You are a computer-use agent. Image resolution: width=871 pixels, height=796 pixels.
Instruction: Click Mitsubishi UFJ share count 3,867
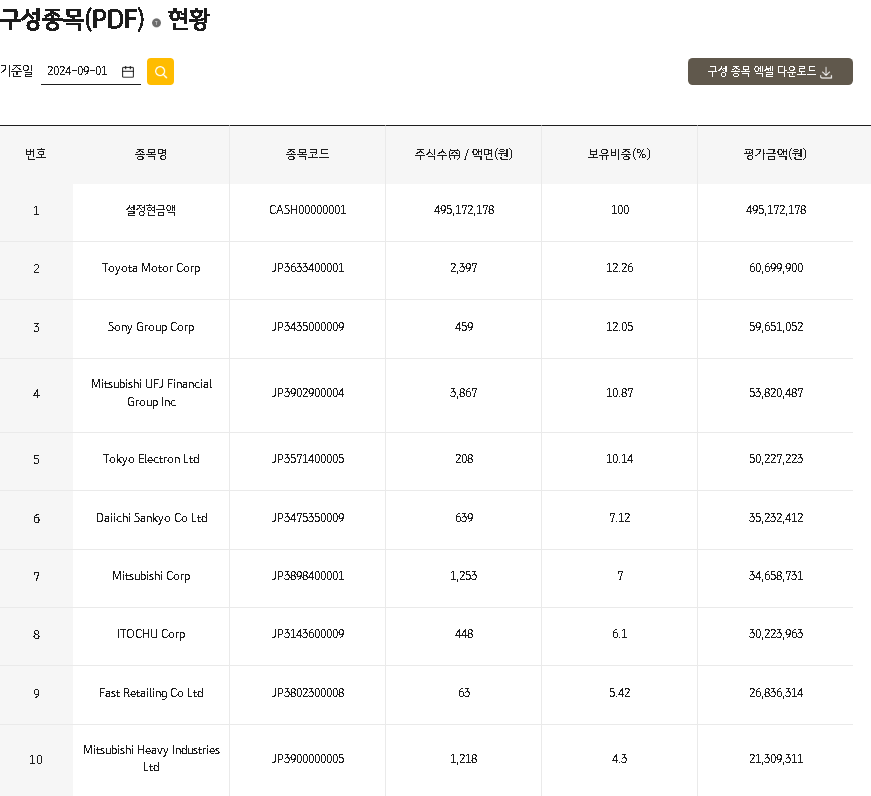(463, 393)
